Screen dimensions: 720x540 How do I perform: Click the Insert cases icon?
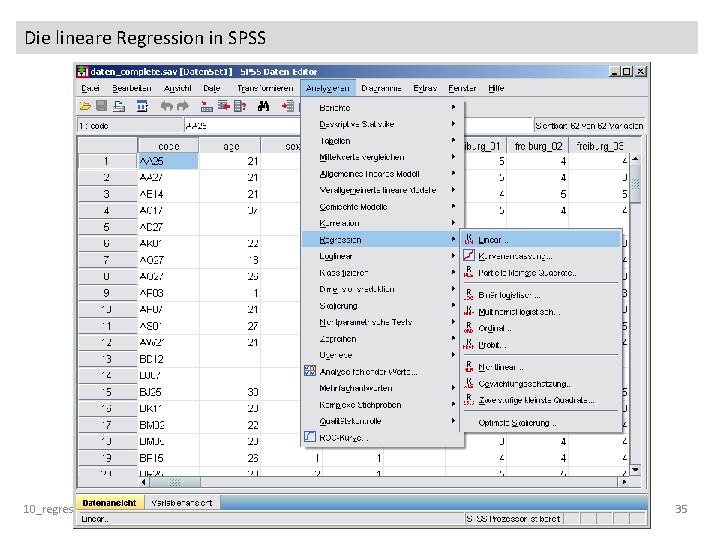(288, 107)
